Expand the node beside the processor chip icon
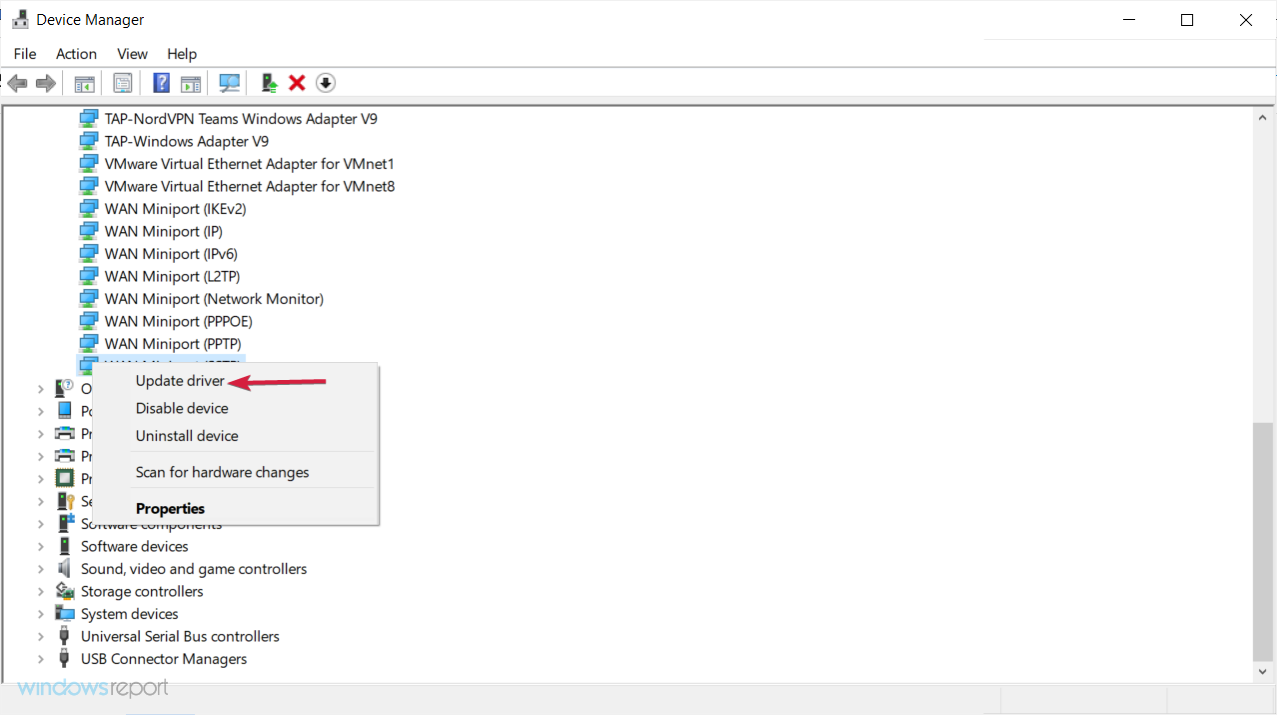 [41, 479]
